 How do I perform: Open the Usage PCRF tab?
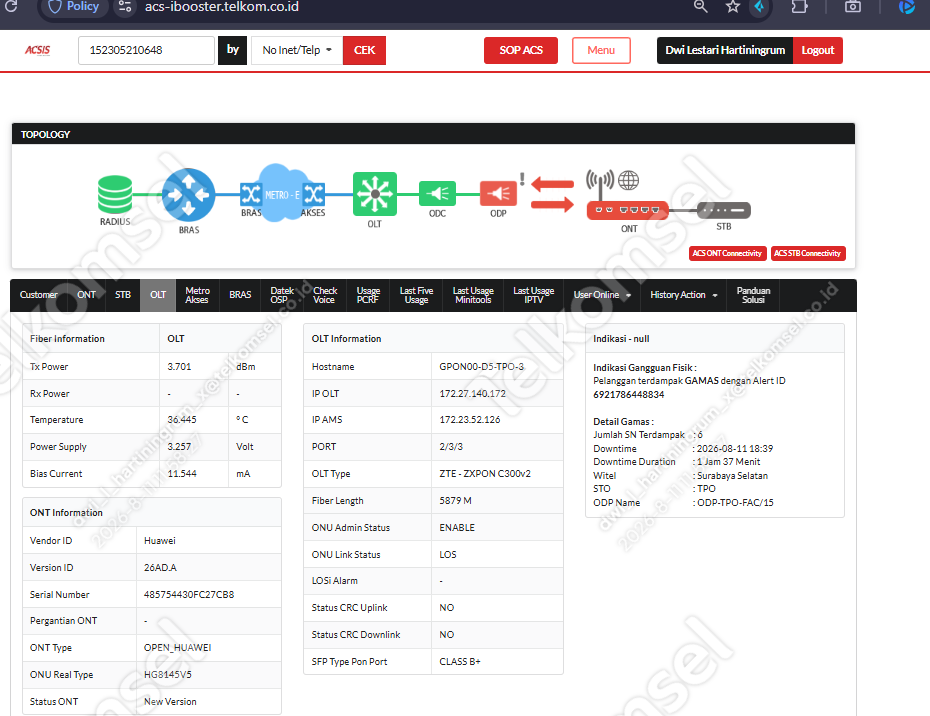(368, 295)
